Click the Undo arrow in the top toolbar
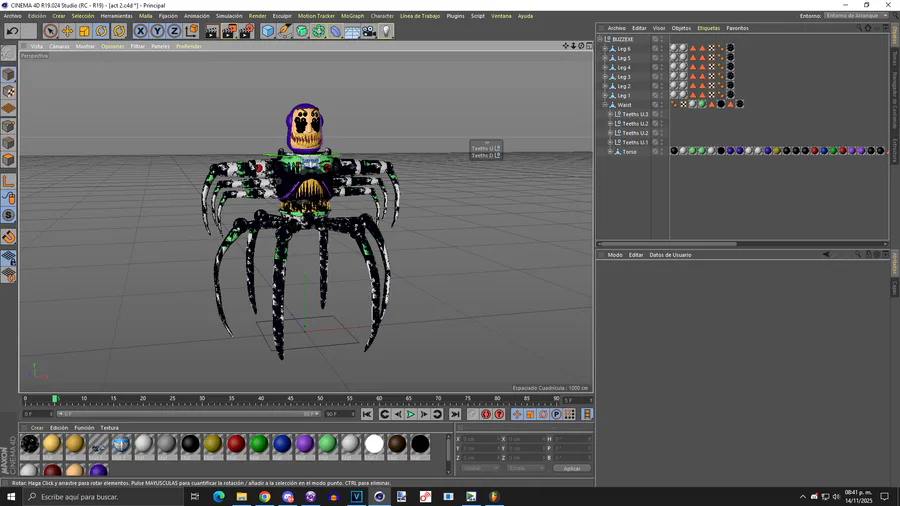 coord(13,31)
